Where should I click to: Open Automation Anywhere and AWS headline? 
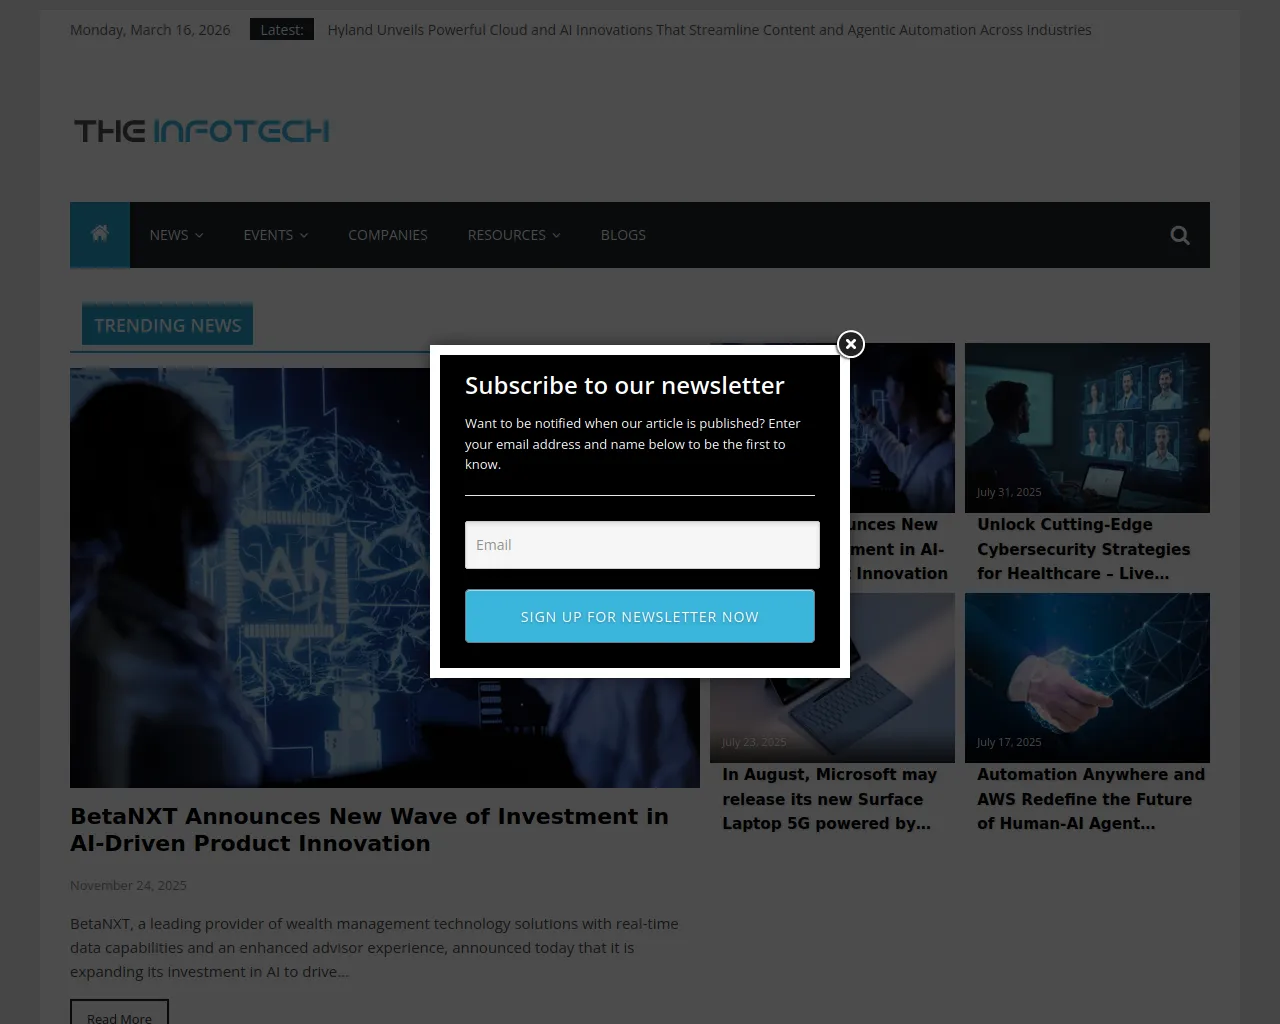(x=1091, y=799)
